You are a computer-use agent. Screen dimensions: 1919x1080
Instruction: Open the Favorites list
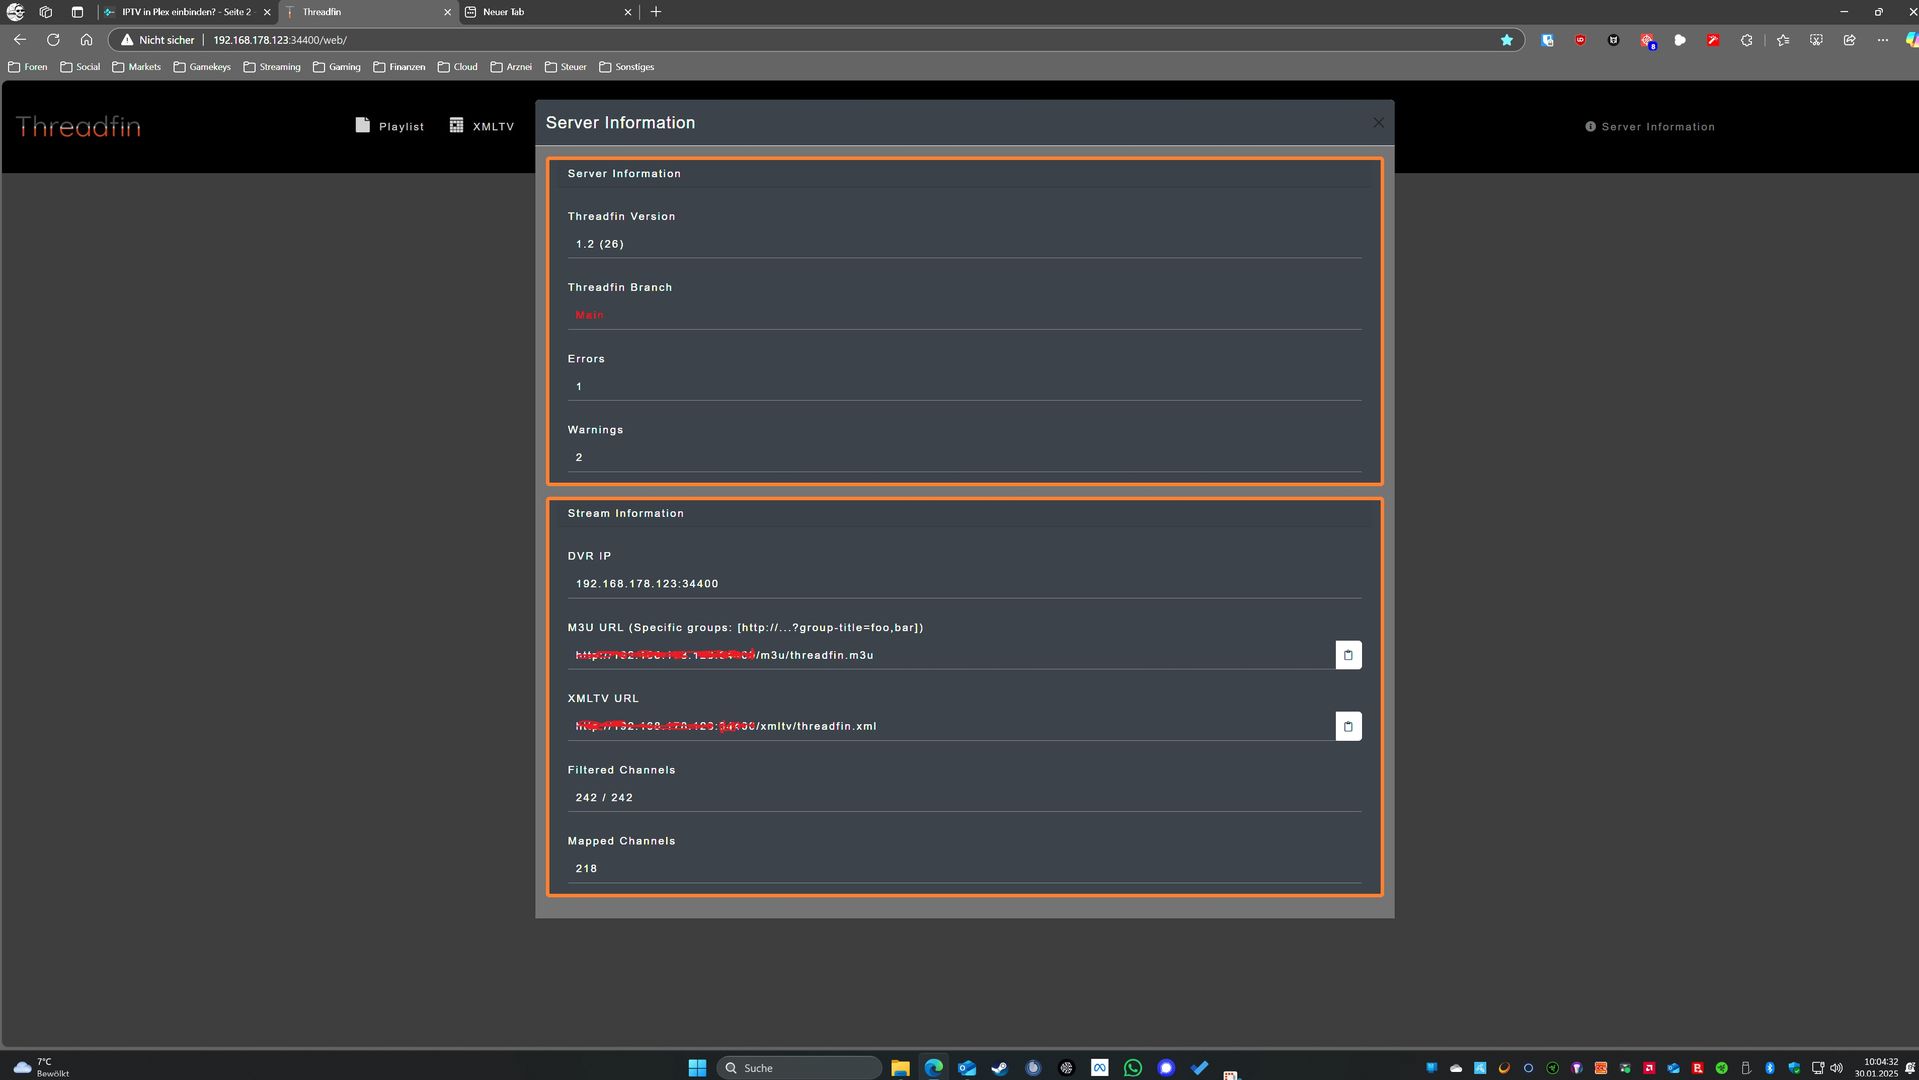(x=1783, y=40)
